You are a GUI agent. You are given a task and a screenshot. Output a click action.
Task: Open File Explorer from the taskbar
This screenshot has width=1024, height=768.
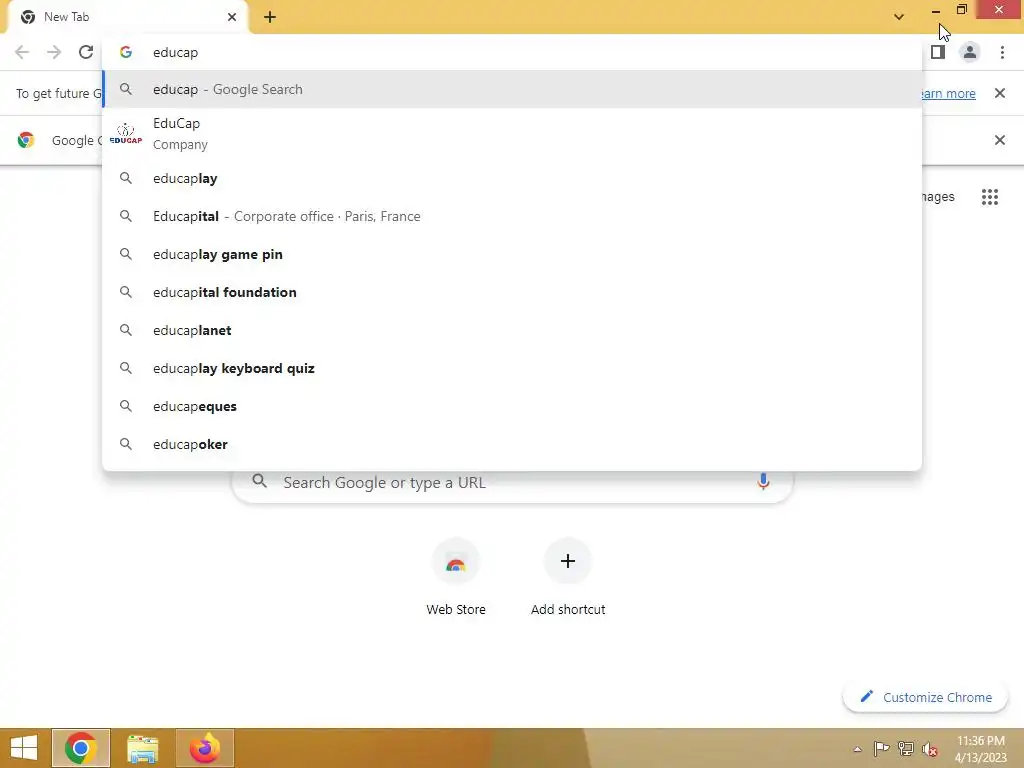(142, 748)
